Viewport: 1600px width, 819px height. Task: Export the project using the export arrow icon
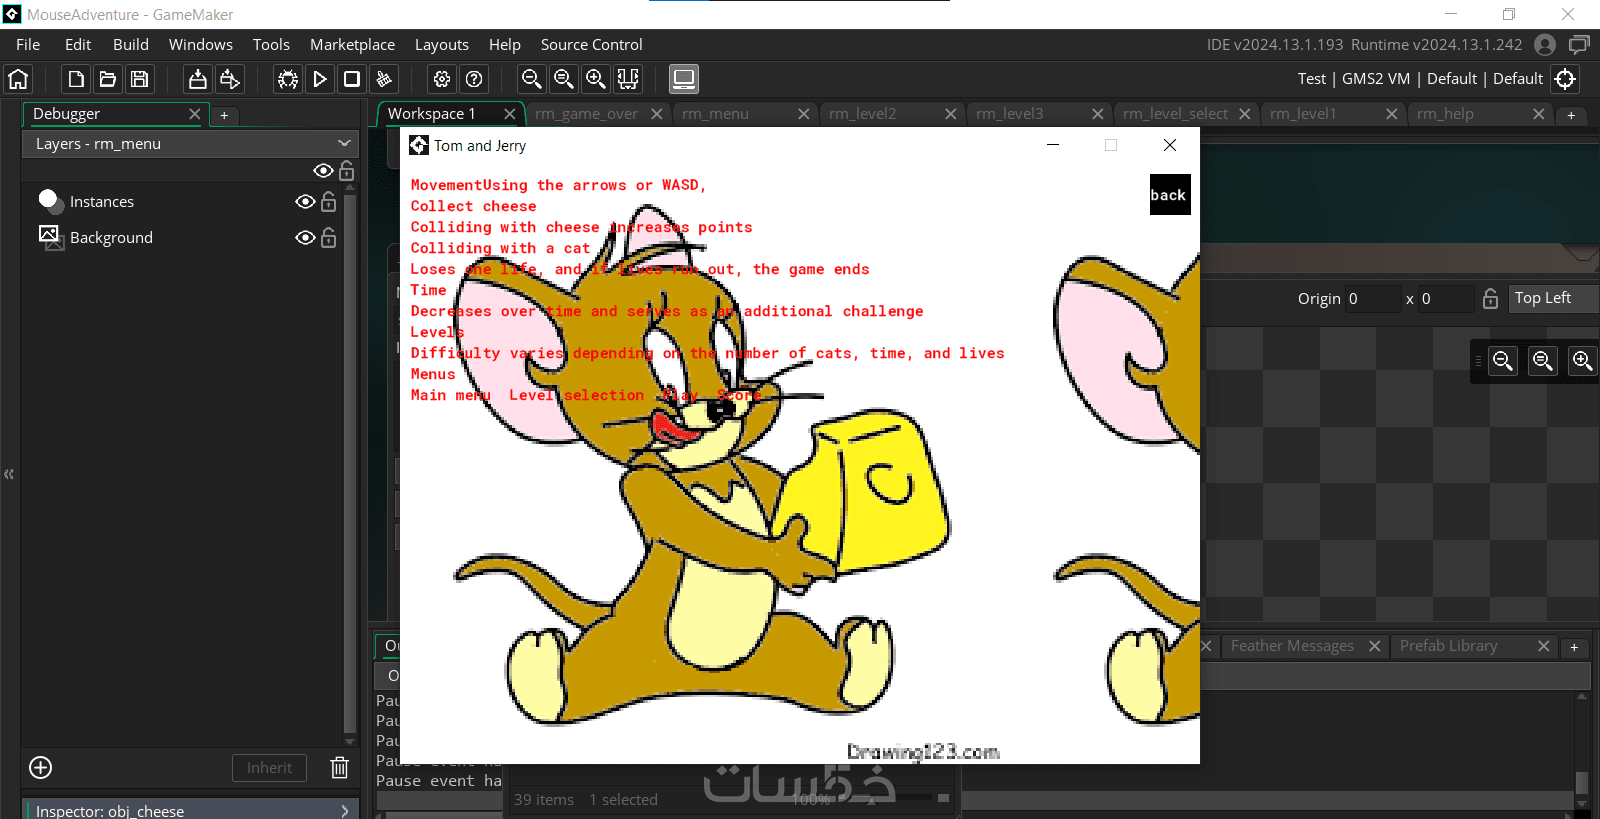coord(230,79)
